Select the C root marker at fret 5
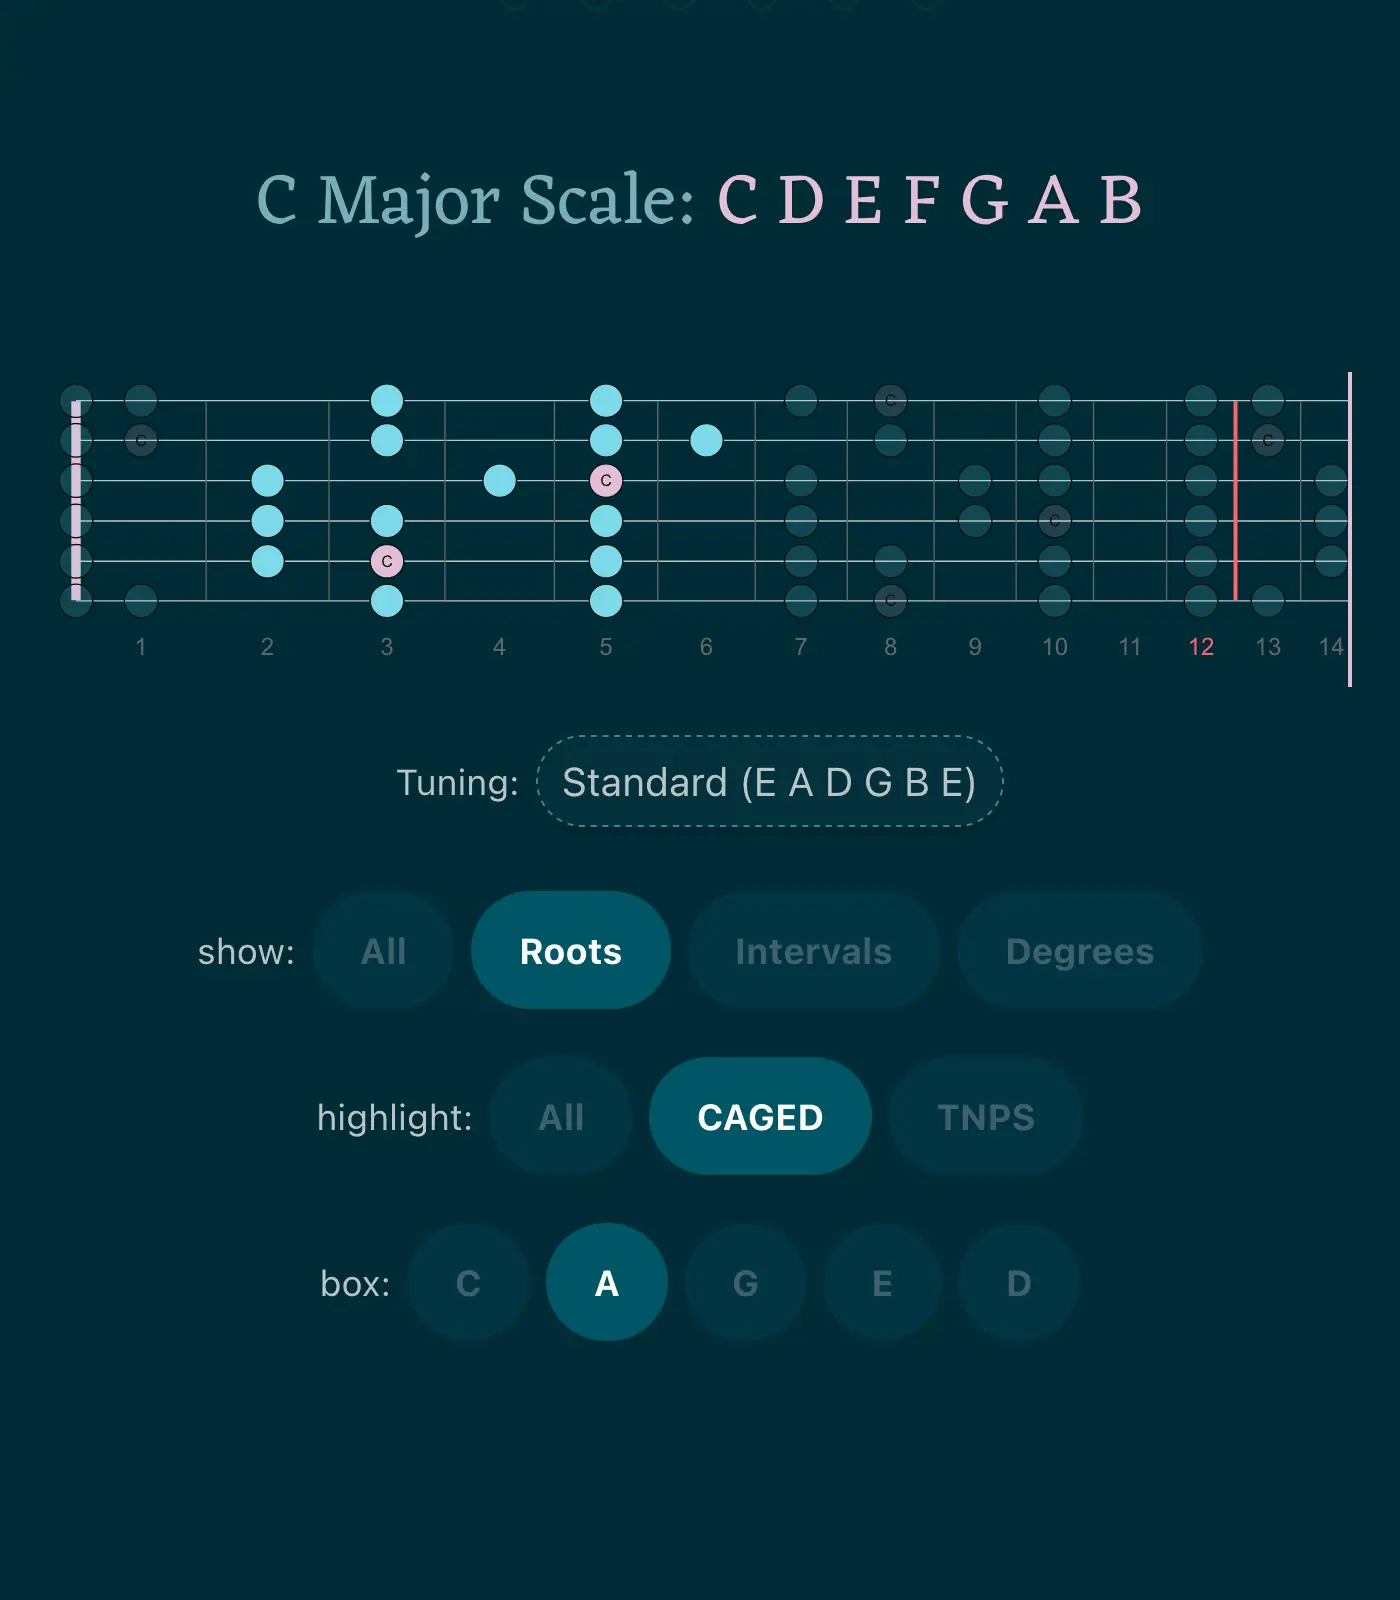This screenshot has height=1600, width=1400. coord(607,480)
